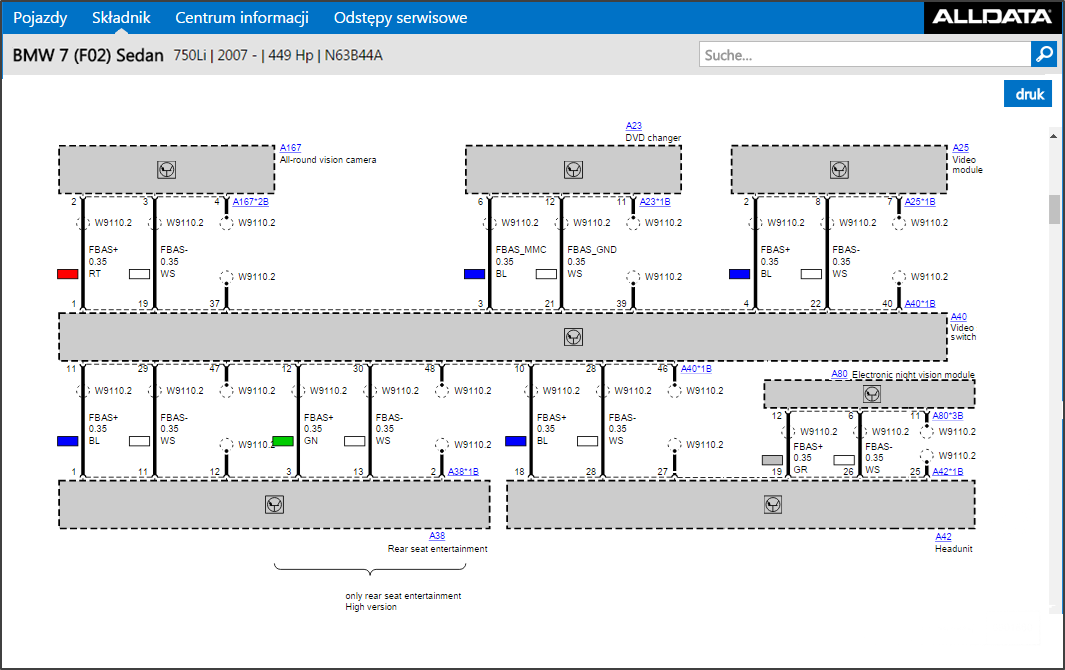Click component icon in A80 night vision box
The height and width of the screenshot is (670, 1065).
(x=871, y=394)
